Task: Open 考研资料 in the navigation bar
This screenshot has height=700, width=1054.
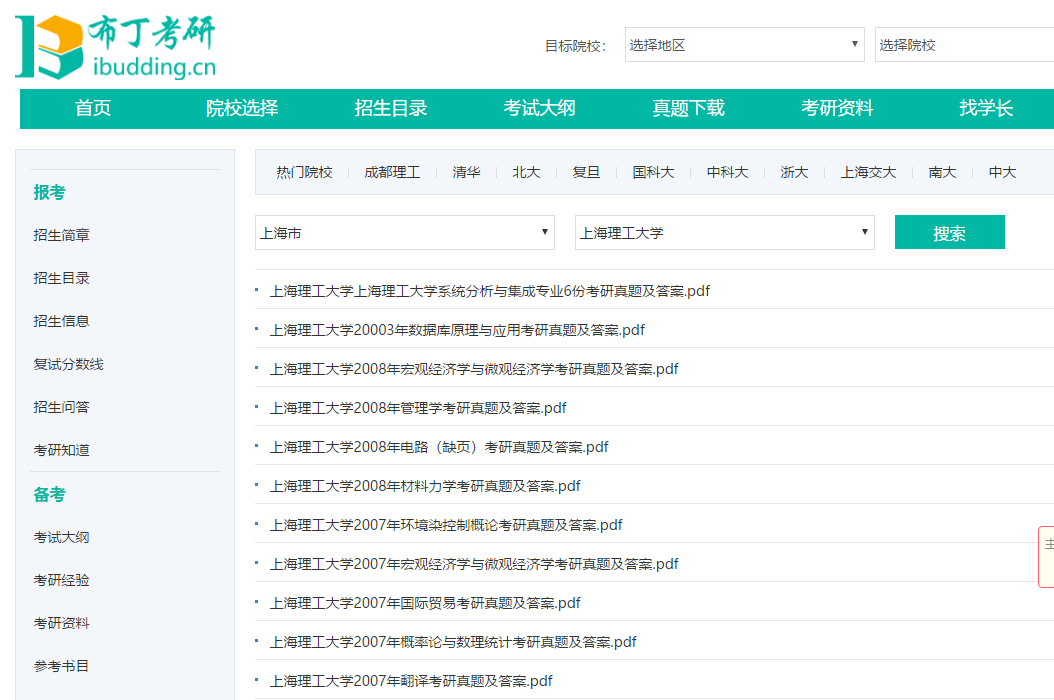Action: 838,108
